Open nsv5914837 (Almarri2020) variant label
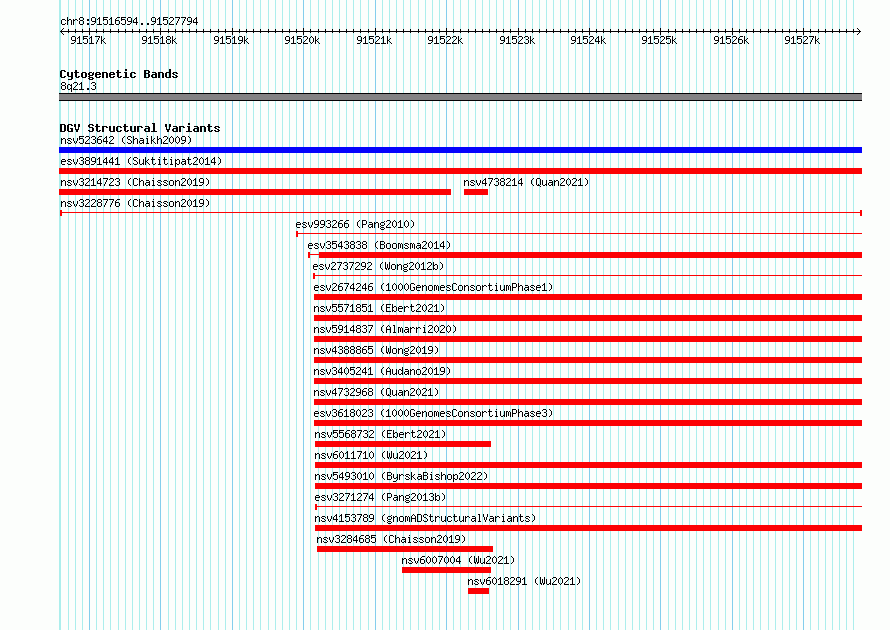The height and width of the screenshot is (630, 890). pos(385,329)
